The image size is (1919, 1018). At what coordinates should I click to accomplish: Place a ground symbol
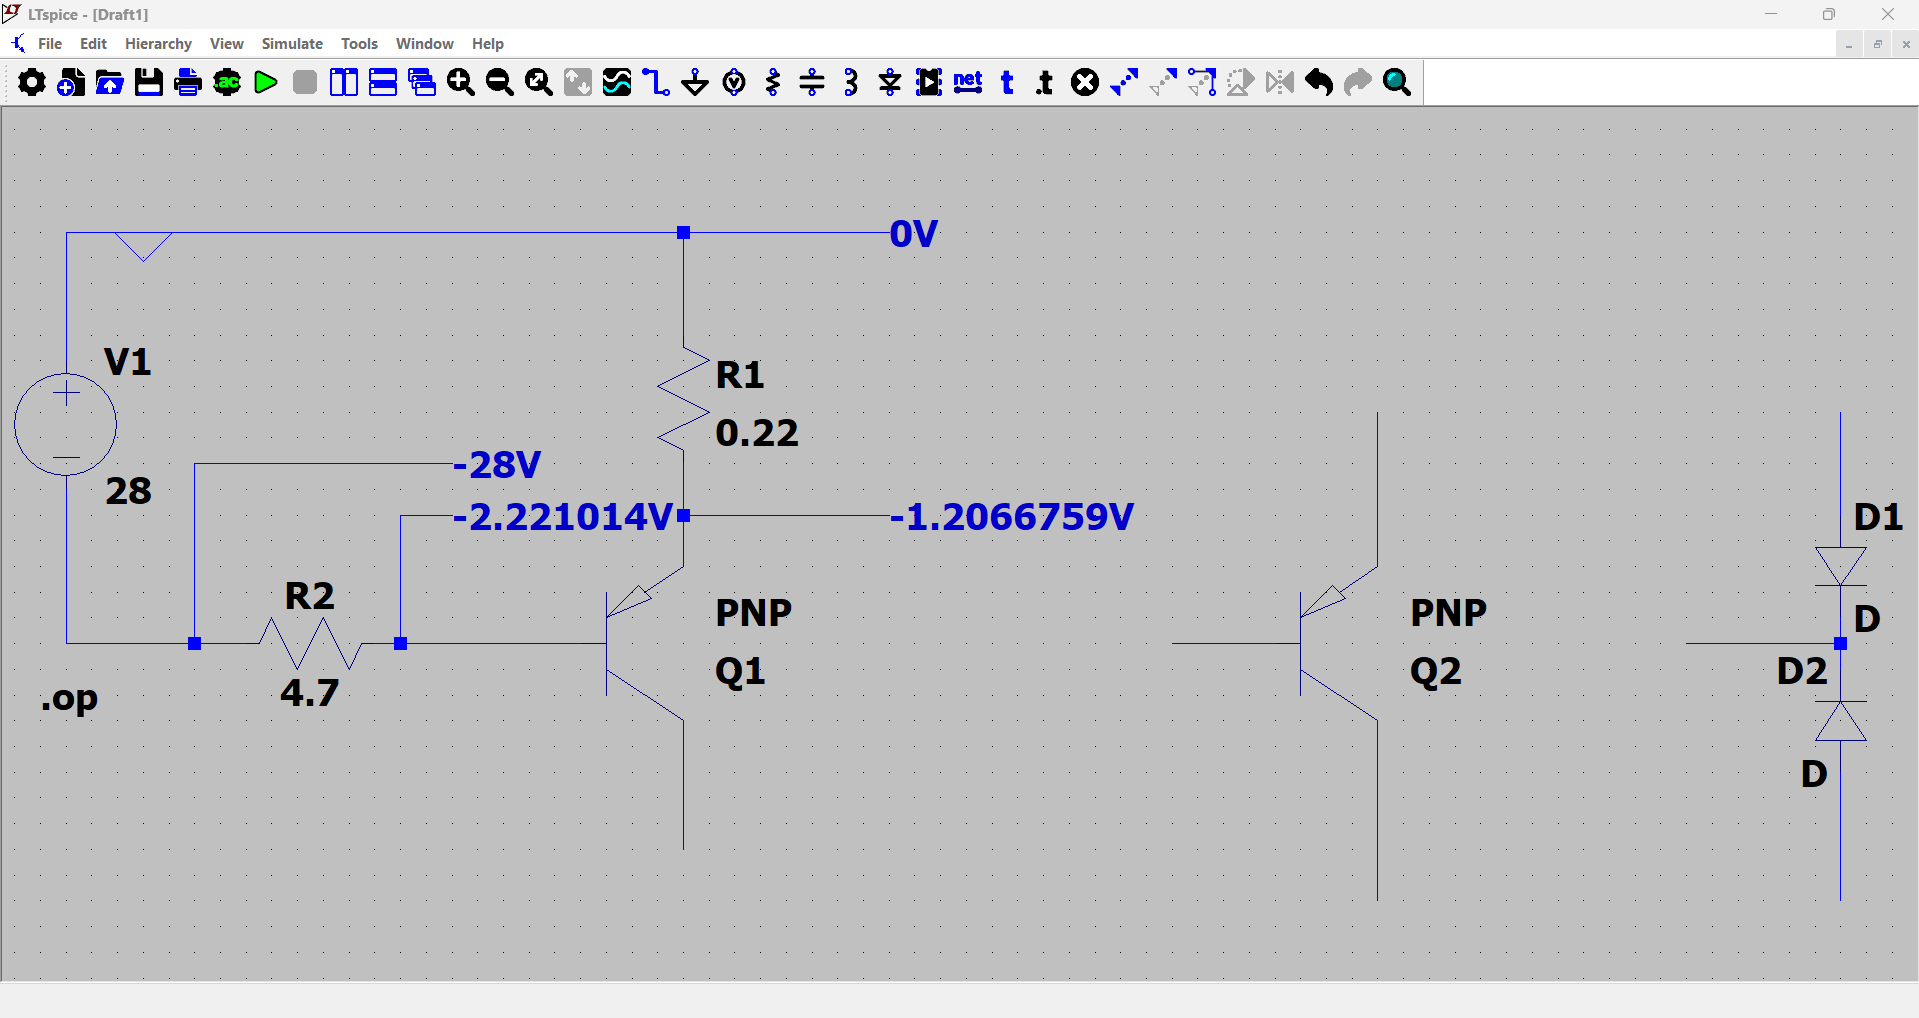pos(695,82)
